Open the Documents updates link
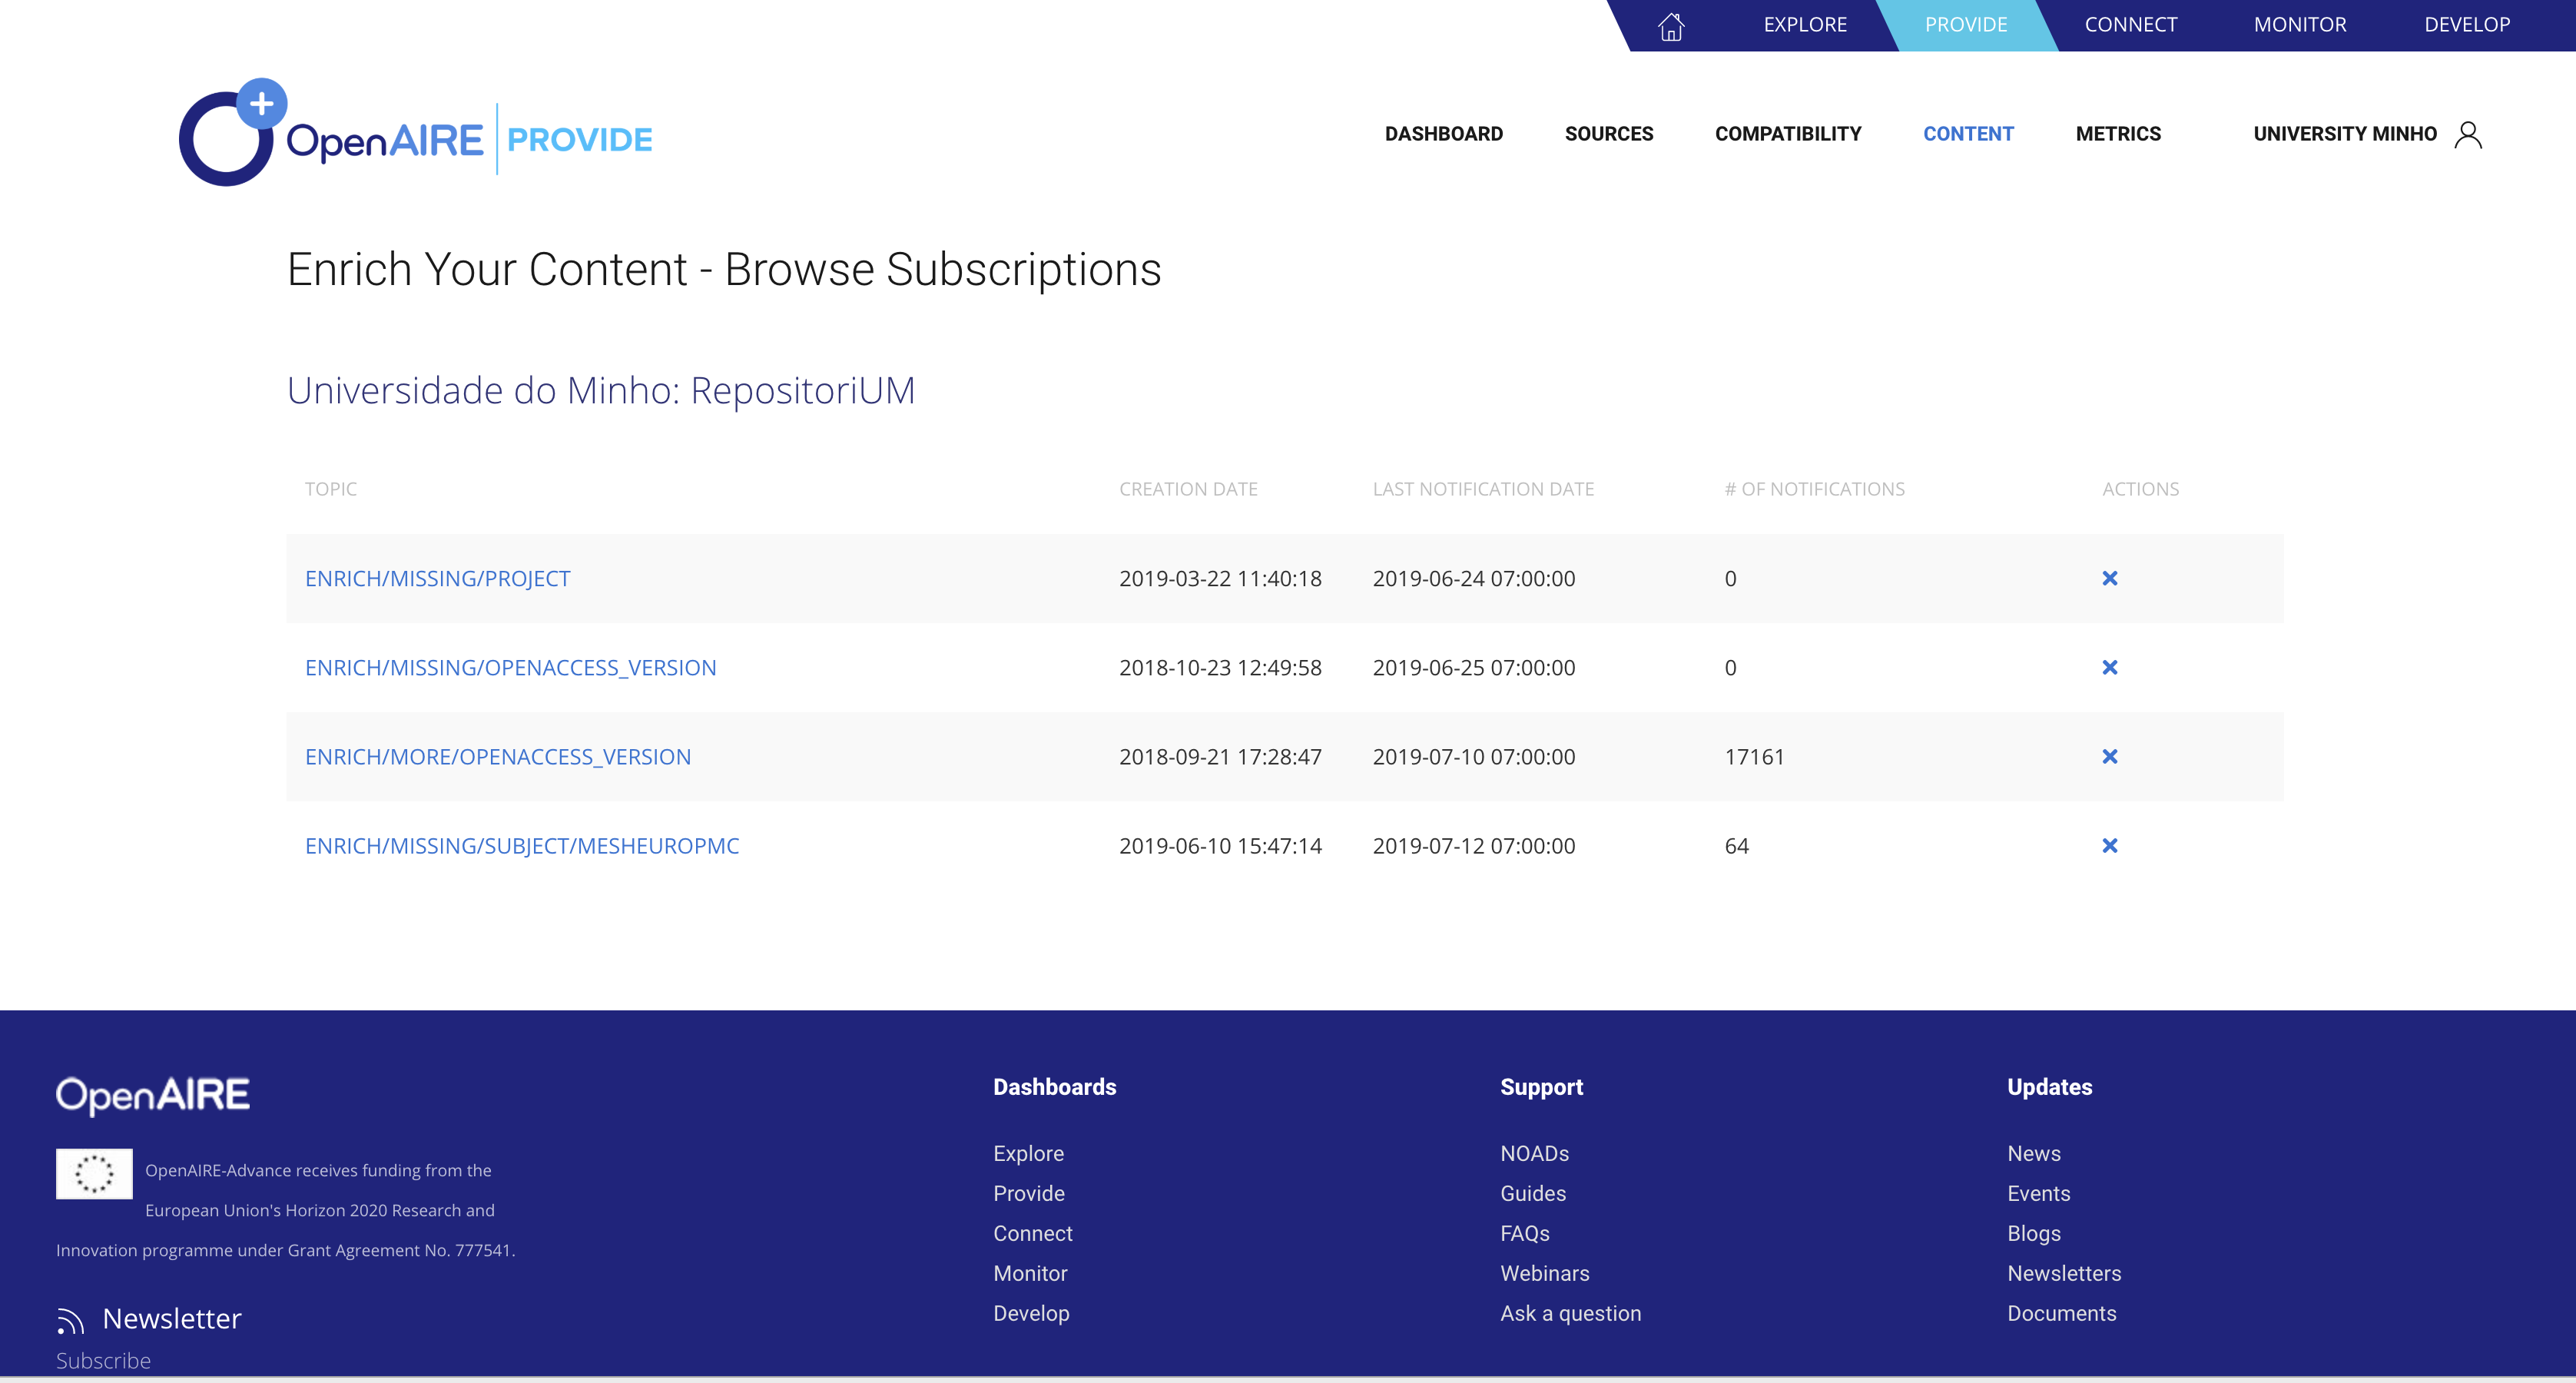 (2061, 1313)
